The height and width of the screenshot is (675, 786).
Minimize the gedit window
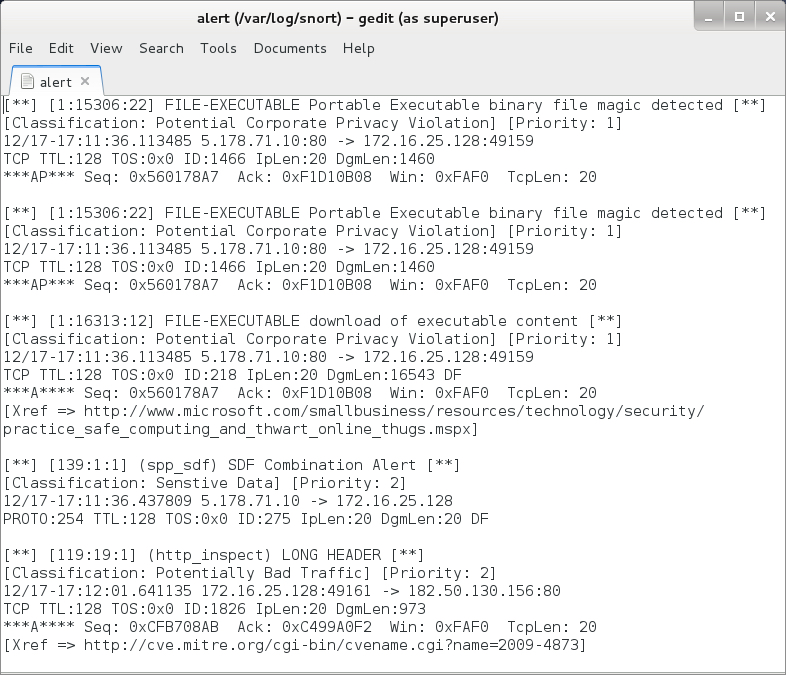708,18
